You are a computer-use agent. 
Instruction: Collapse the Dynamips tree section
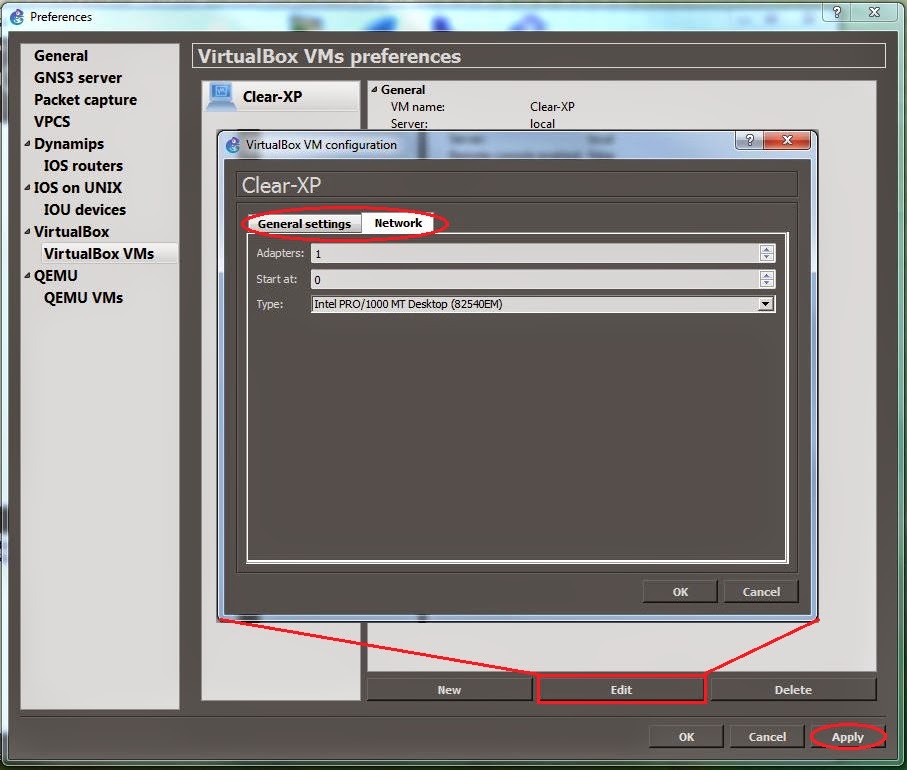pos(27,143)
